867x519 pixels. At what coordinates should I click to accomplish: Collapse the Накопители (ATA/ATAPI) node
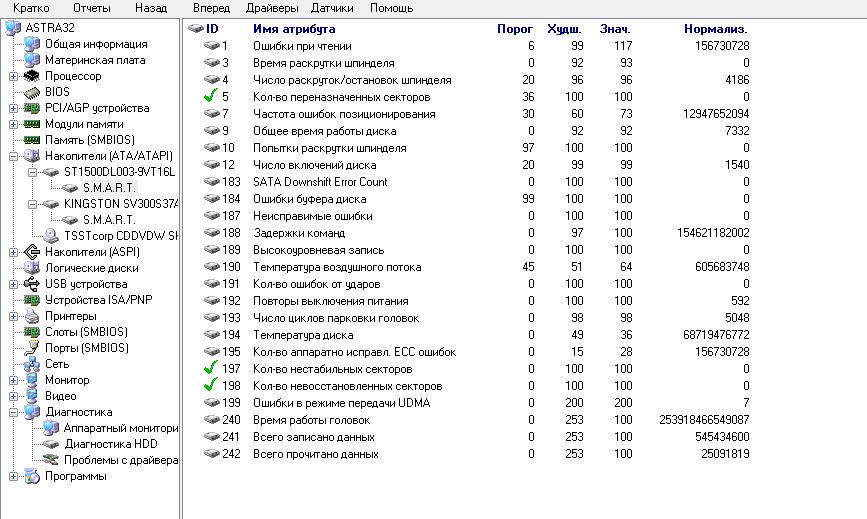point(13,156)
